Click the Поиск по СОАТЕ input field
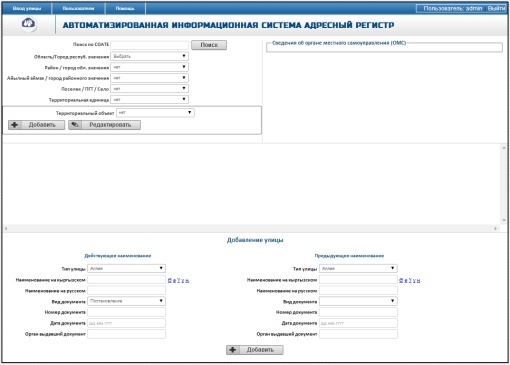 pyautogui.click(x=150, y=45)
